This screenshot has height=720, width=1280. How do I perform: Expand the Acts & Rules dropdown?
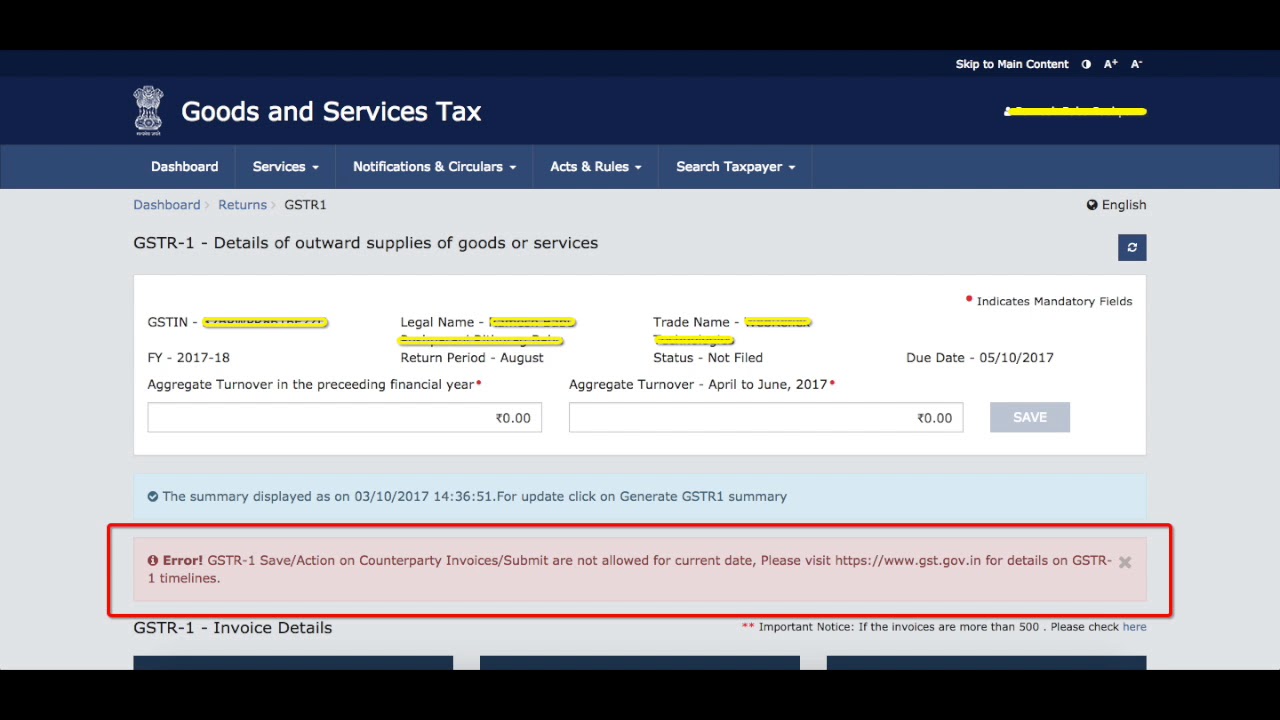[x=595, y=167]
